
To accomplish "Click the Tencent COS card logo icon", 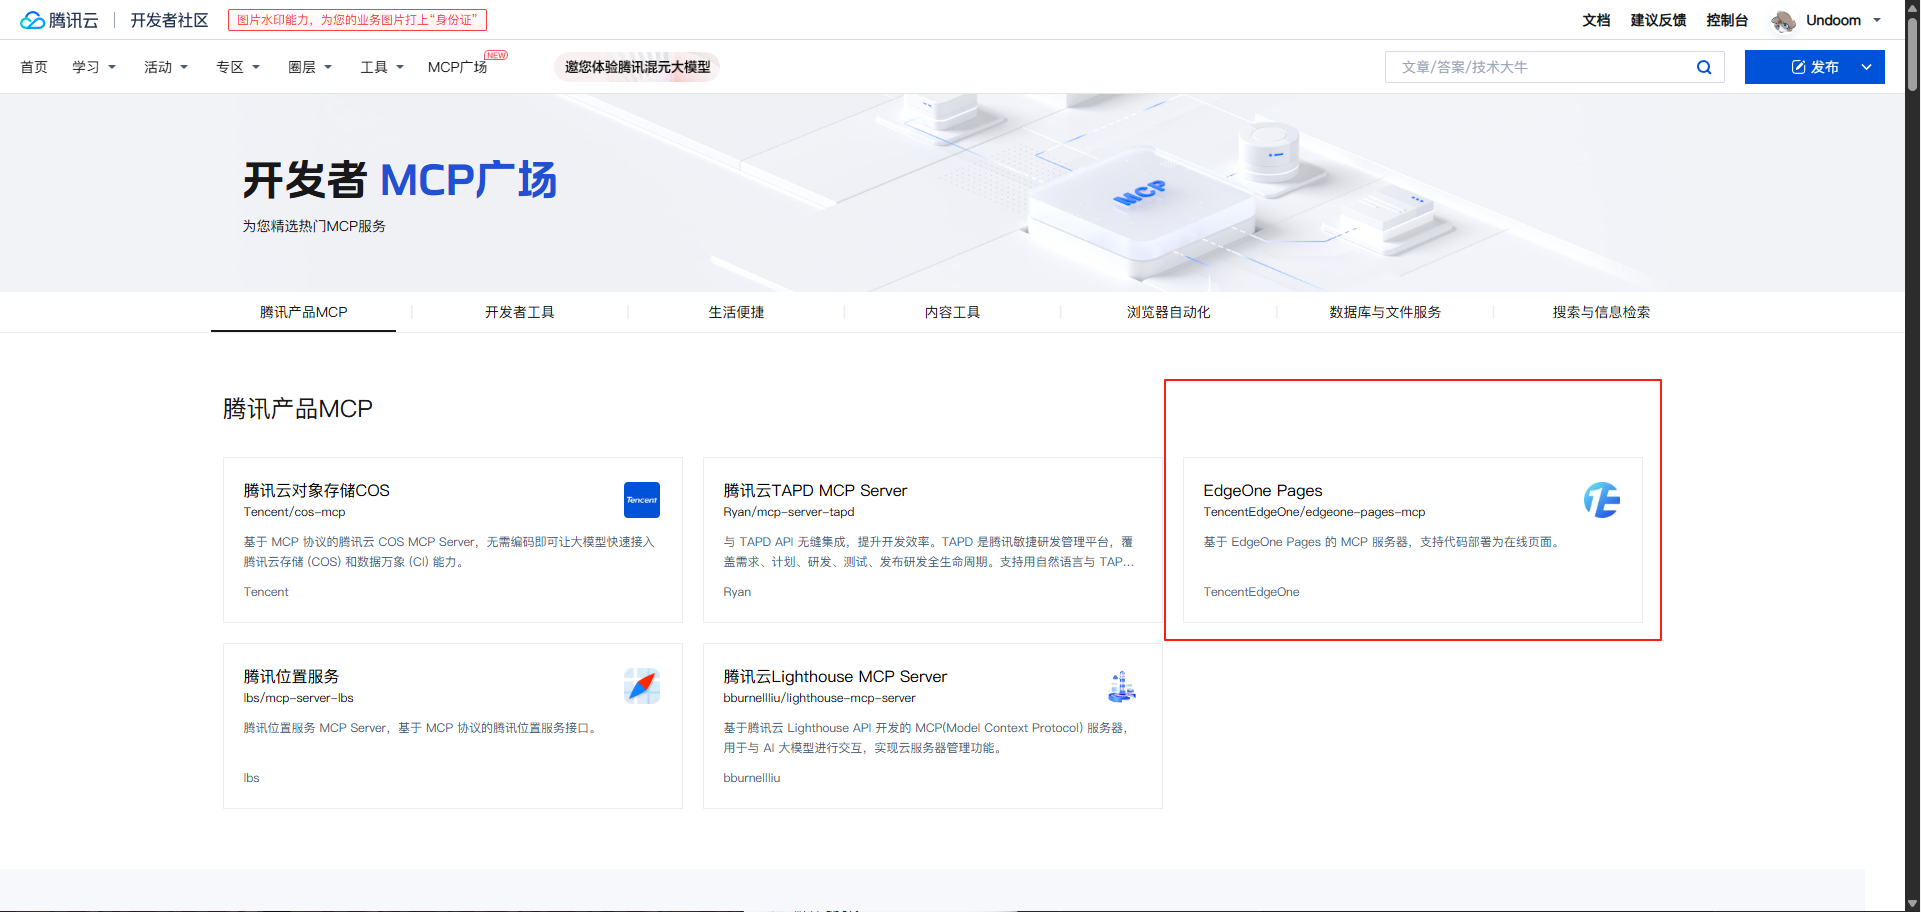I will (642, 500).
